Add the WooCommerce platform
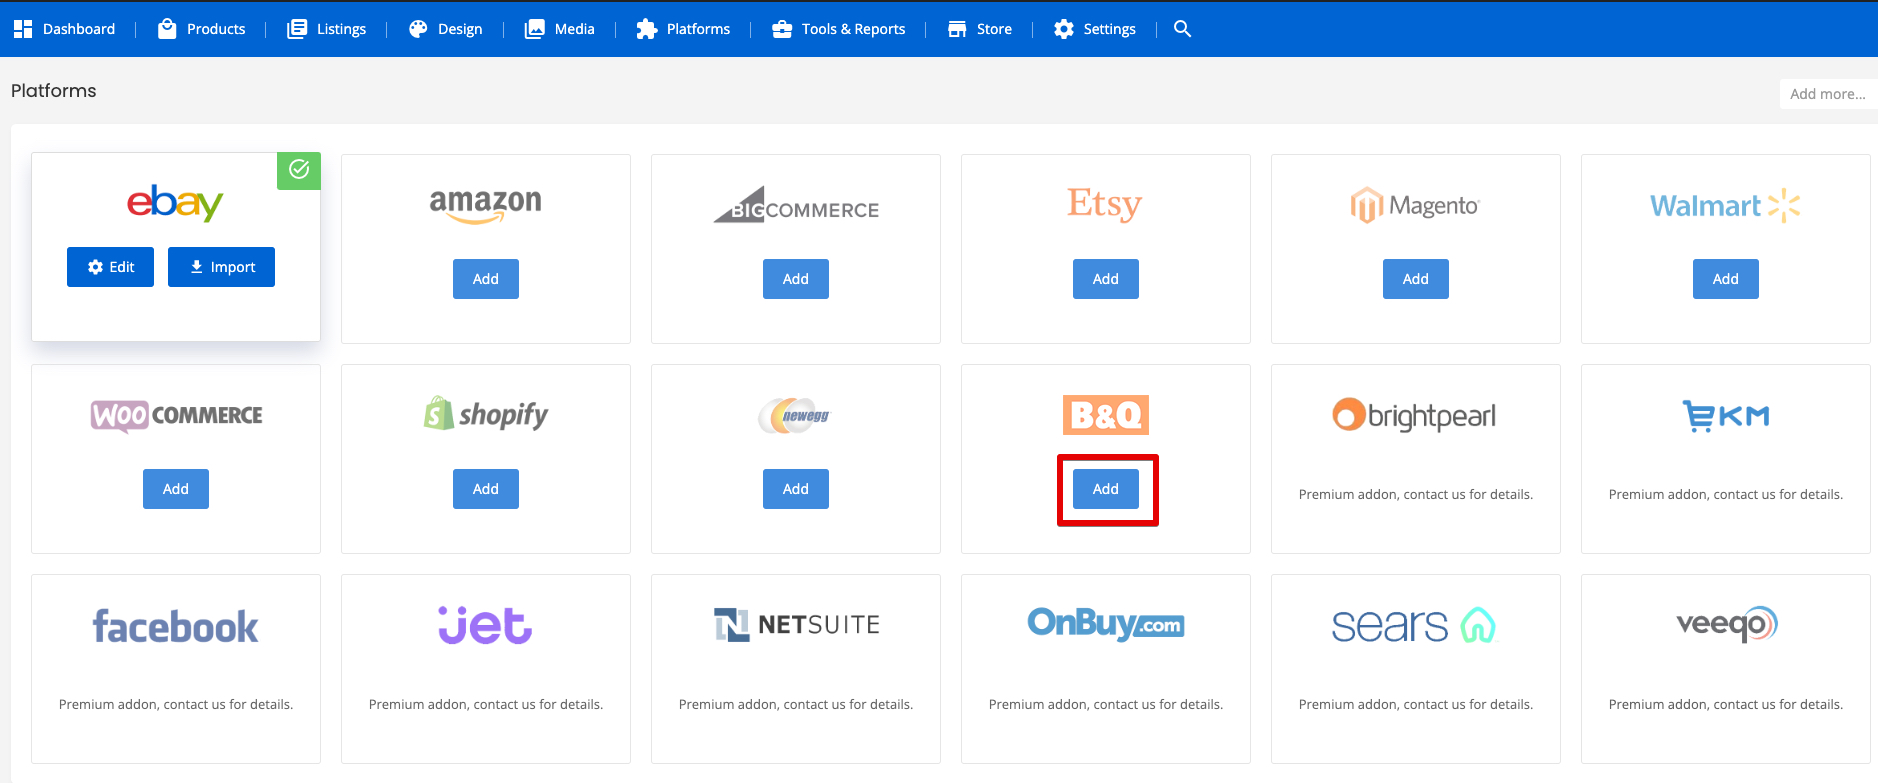 (x=176, y=489)
